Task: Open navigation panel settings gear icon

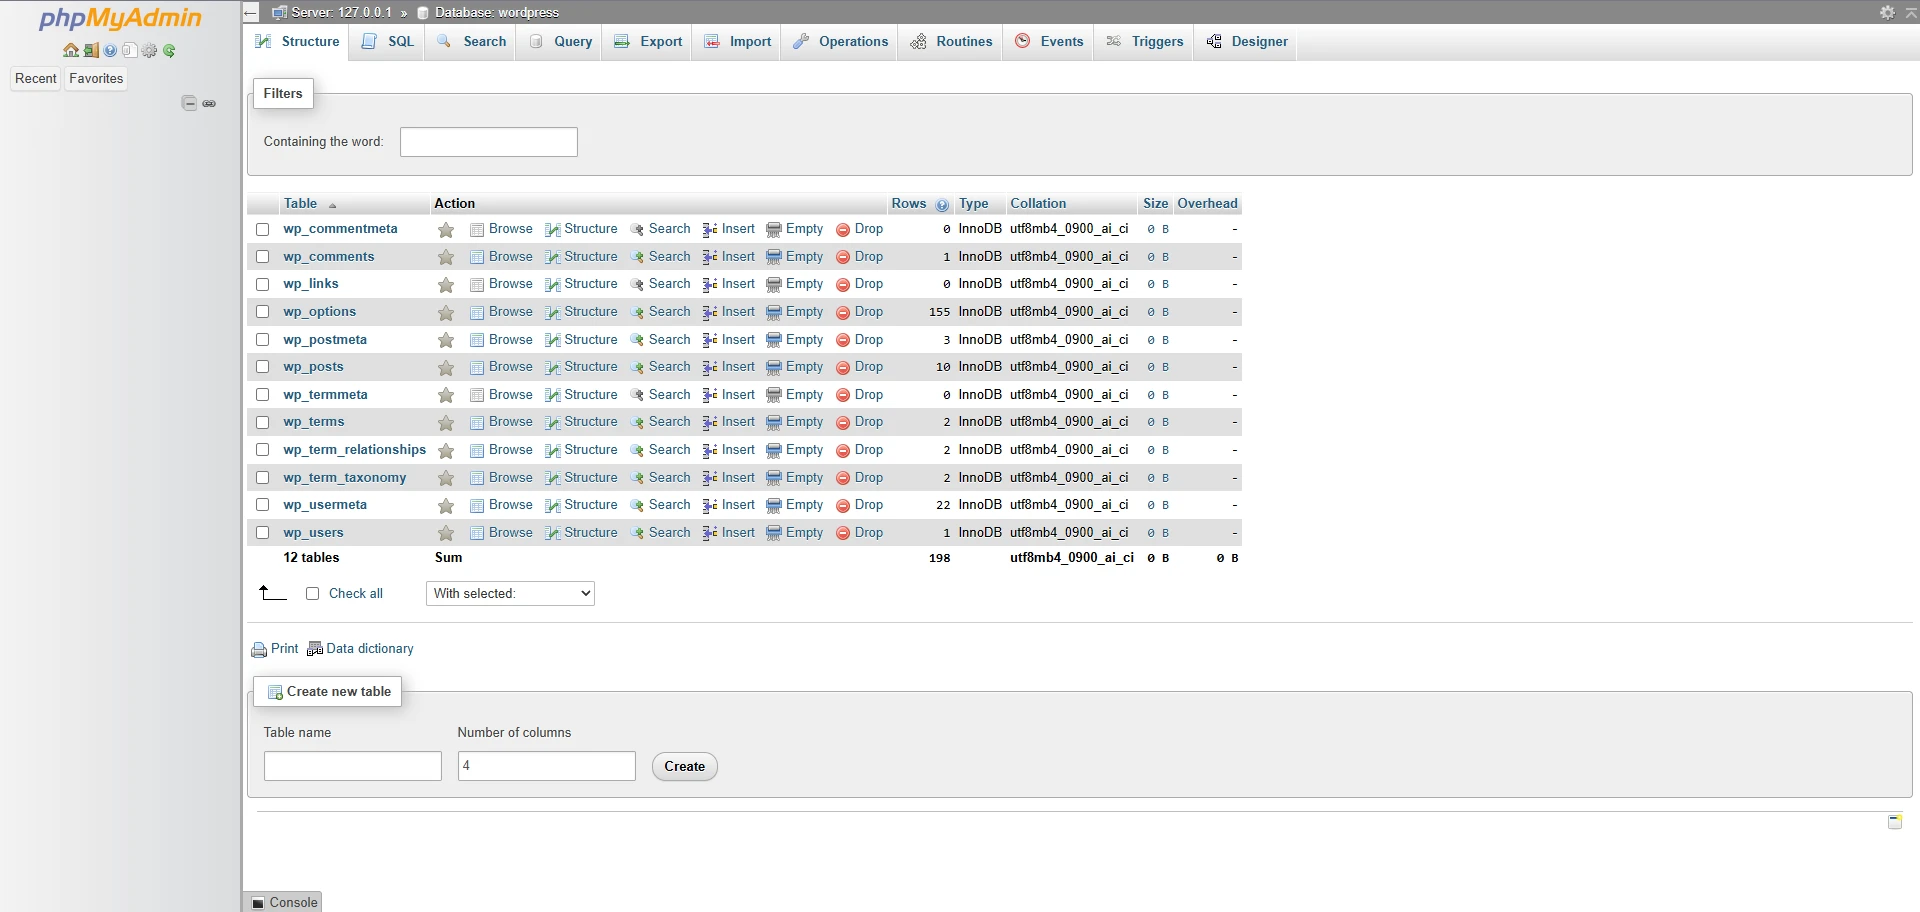Action: [150, 50]
